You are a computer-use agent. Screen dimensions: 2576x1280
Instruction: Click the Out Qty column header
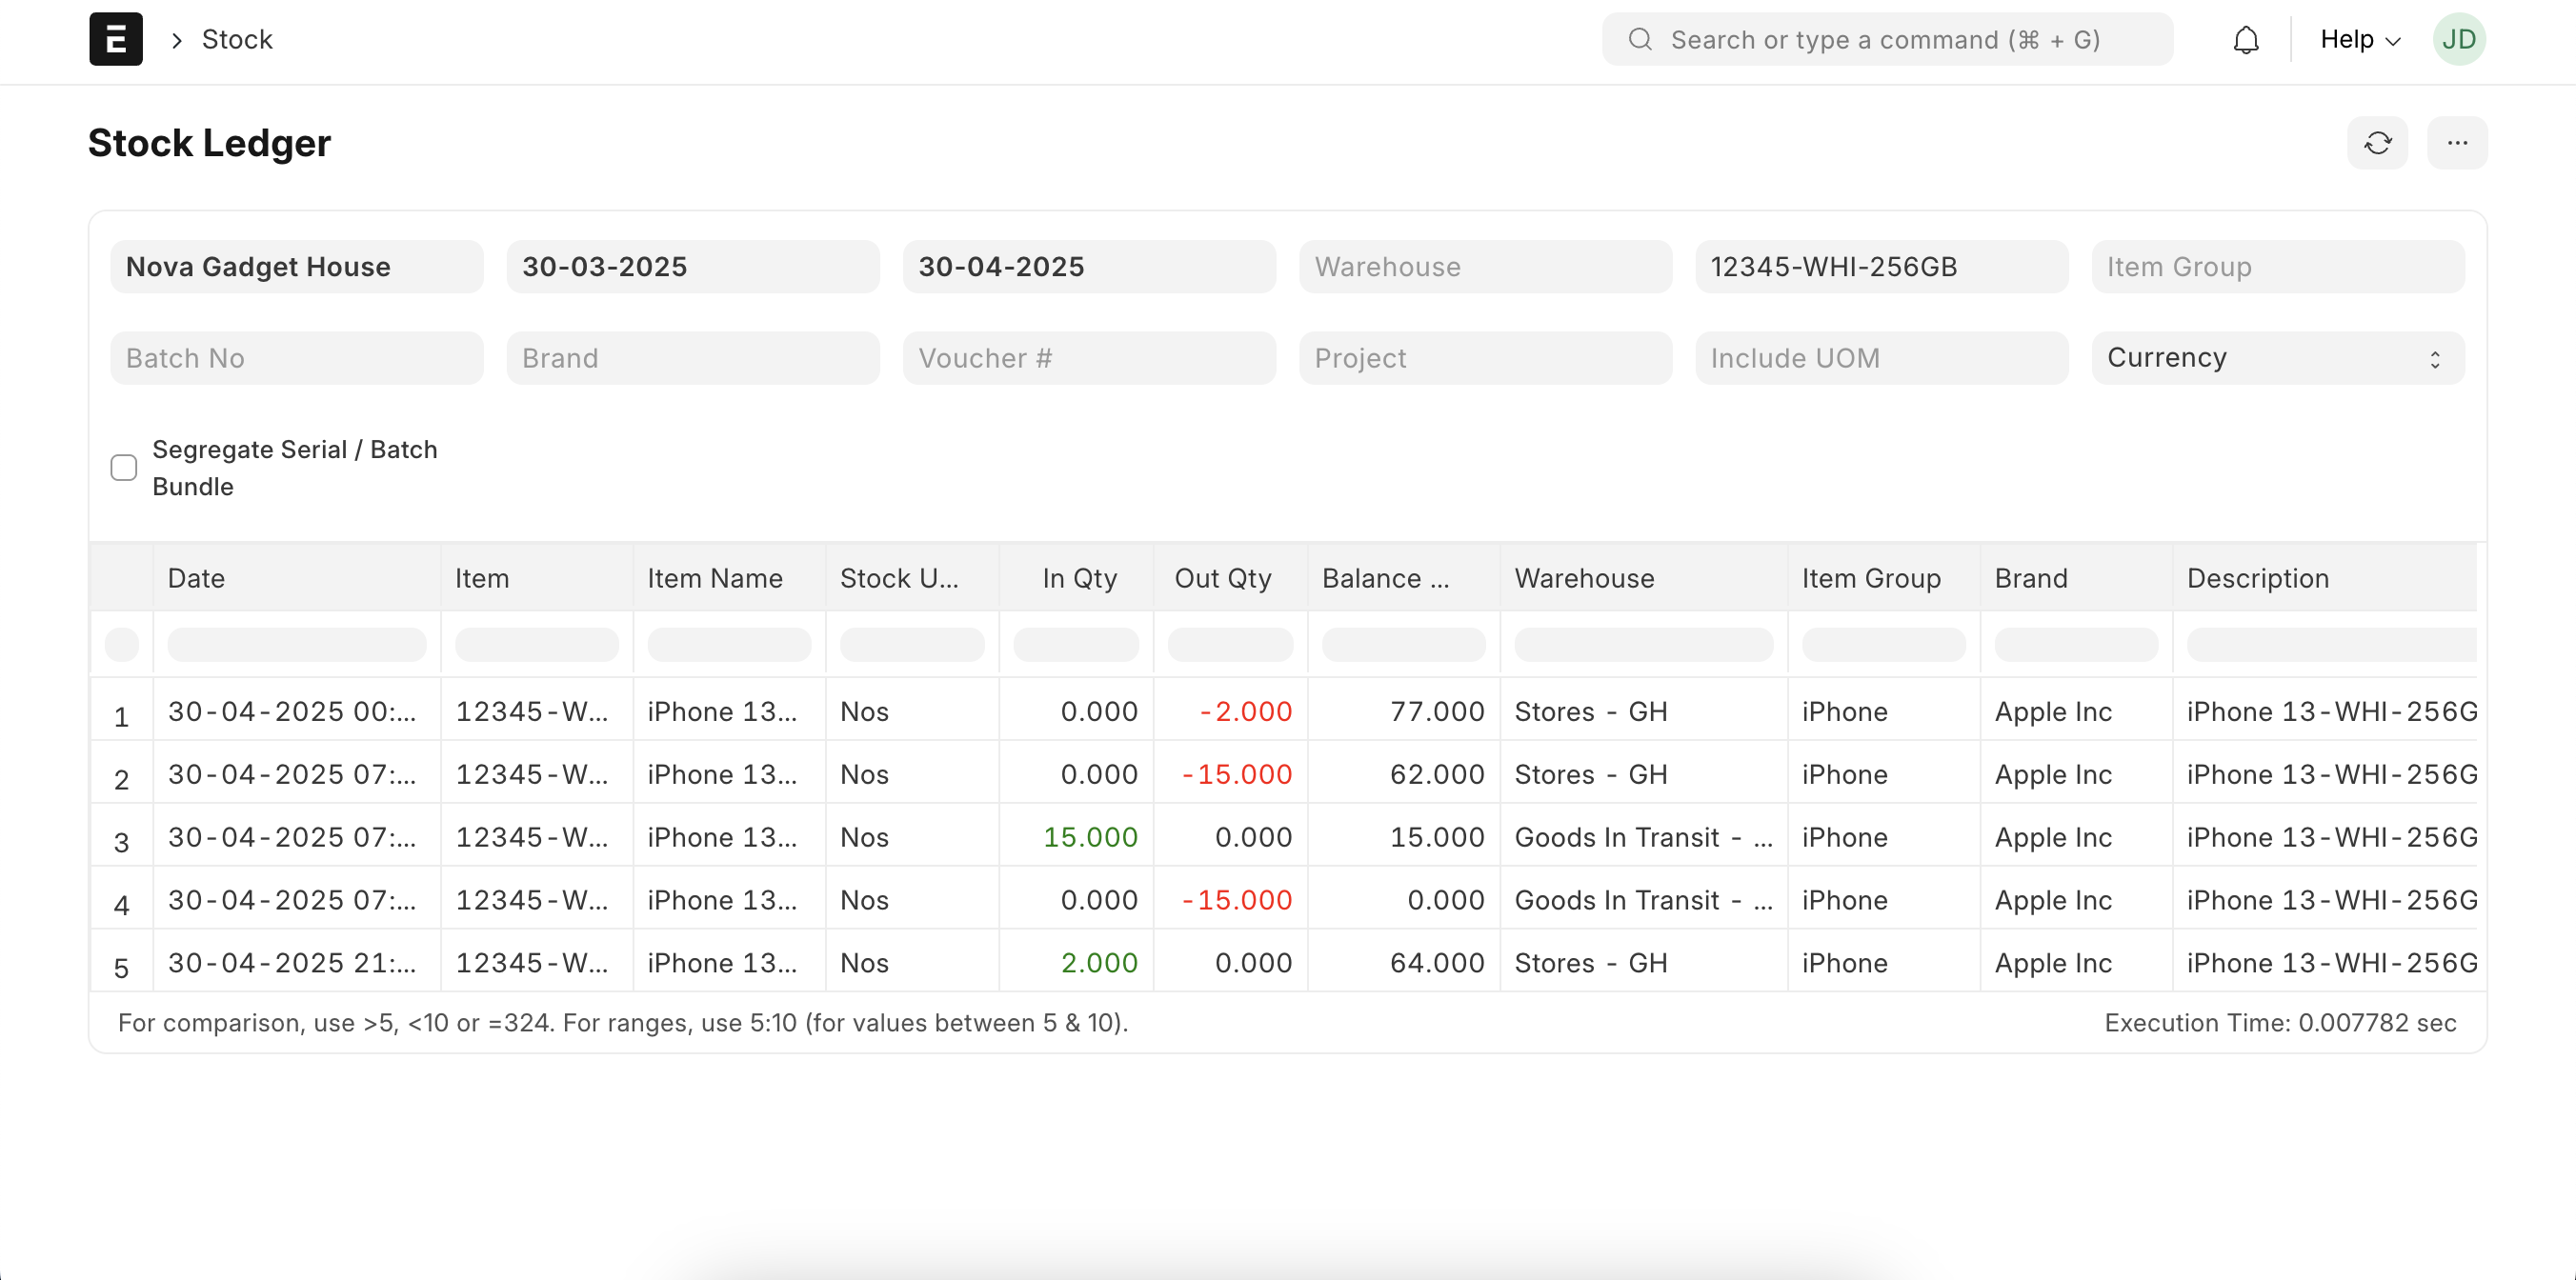click(1231, 578)
